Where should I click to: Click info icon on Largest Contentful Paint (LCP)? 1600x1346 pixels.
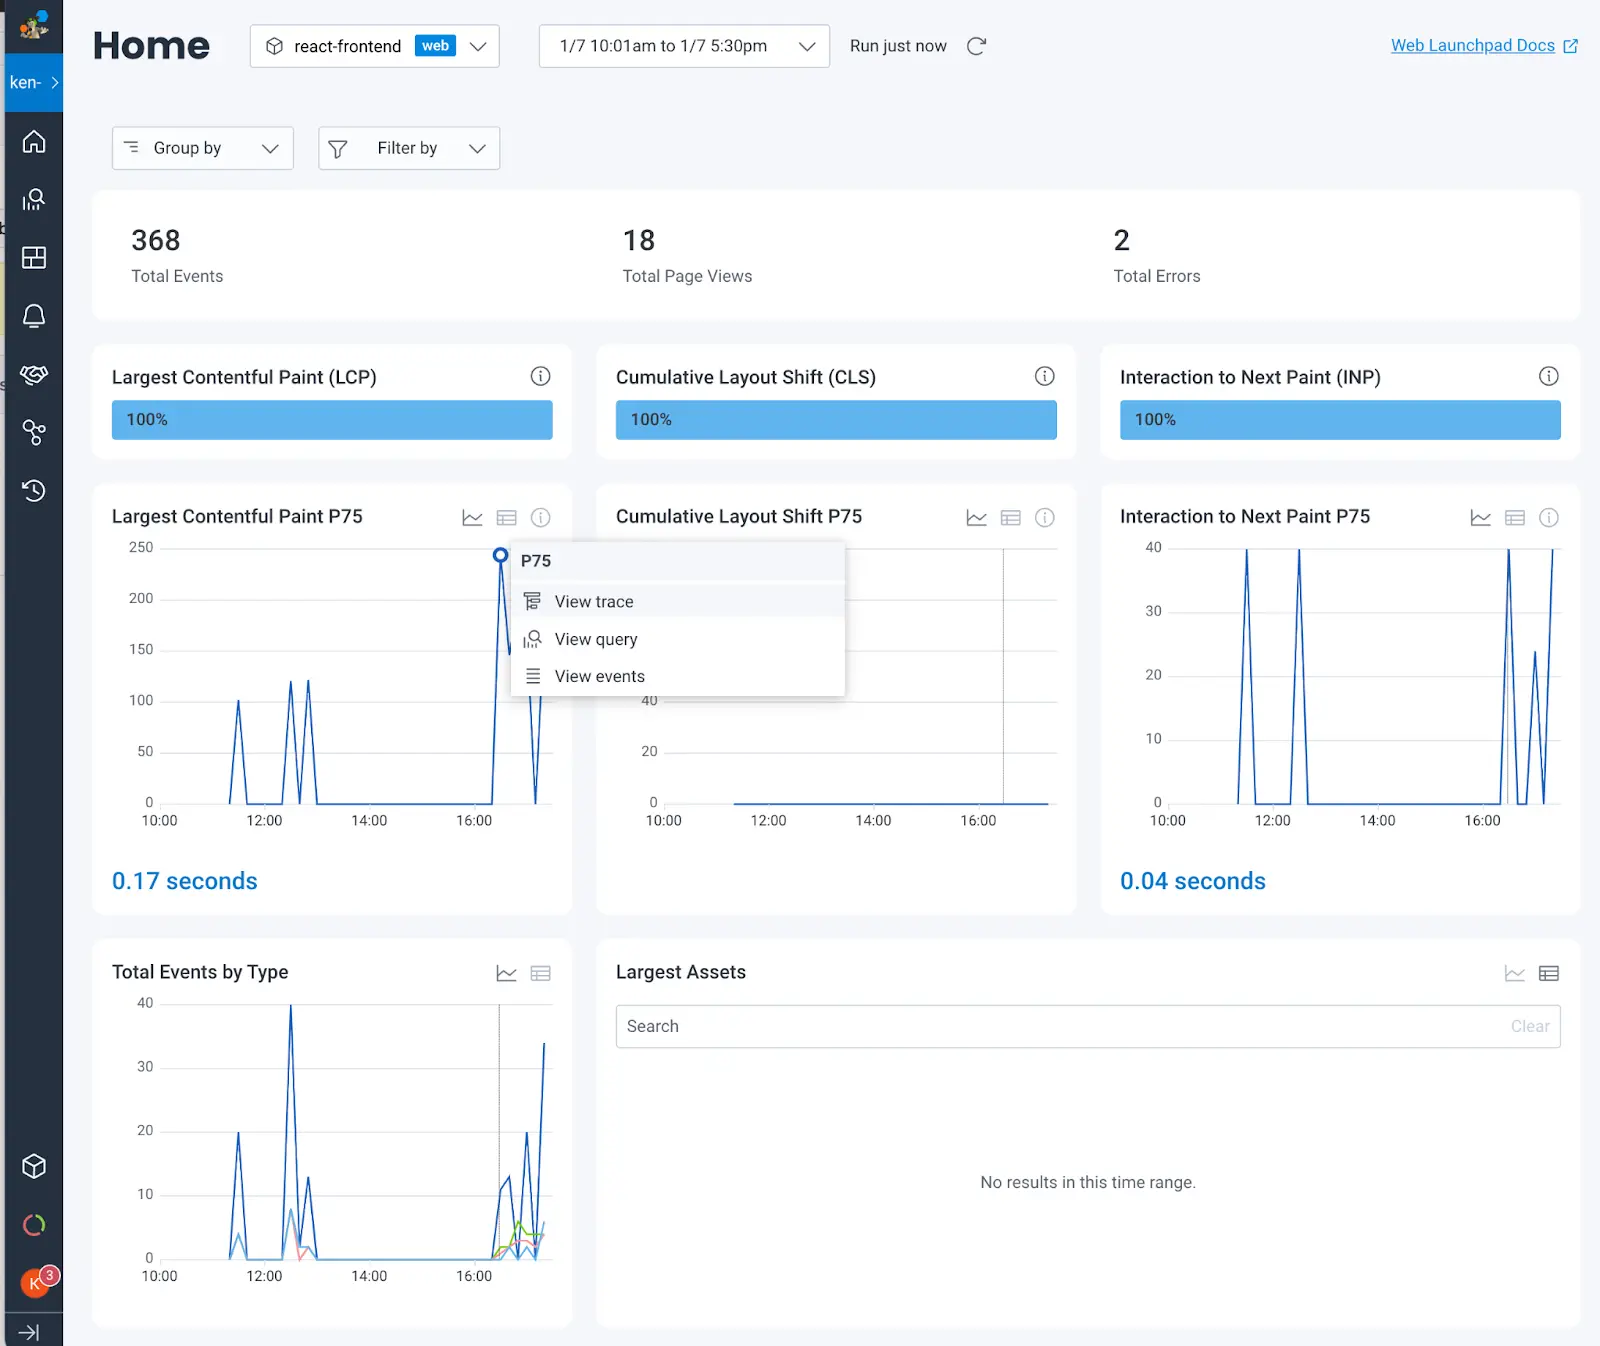tap(540, 376)
